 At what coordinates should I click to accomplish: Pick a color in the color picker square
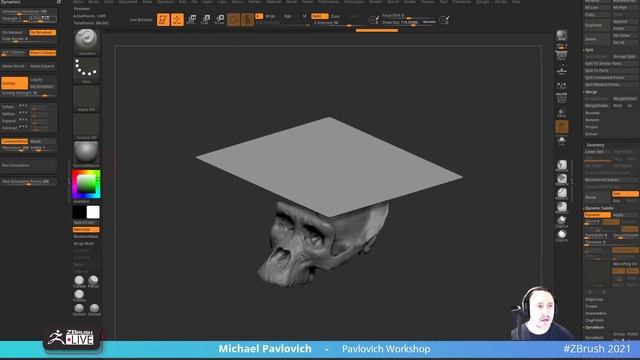click(x=86, y=184)
